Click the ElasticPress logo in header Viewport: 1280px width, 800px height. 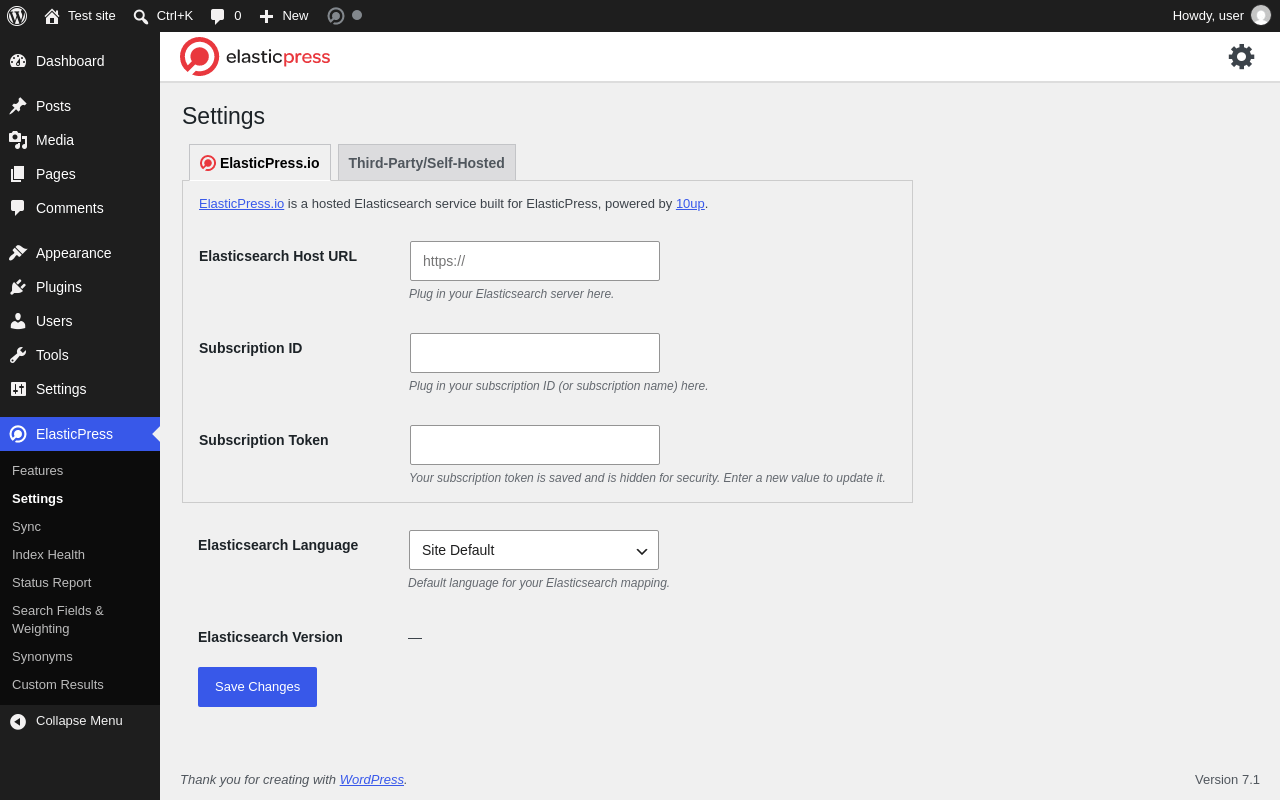[x=255, y=57]
